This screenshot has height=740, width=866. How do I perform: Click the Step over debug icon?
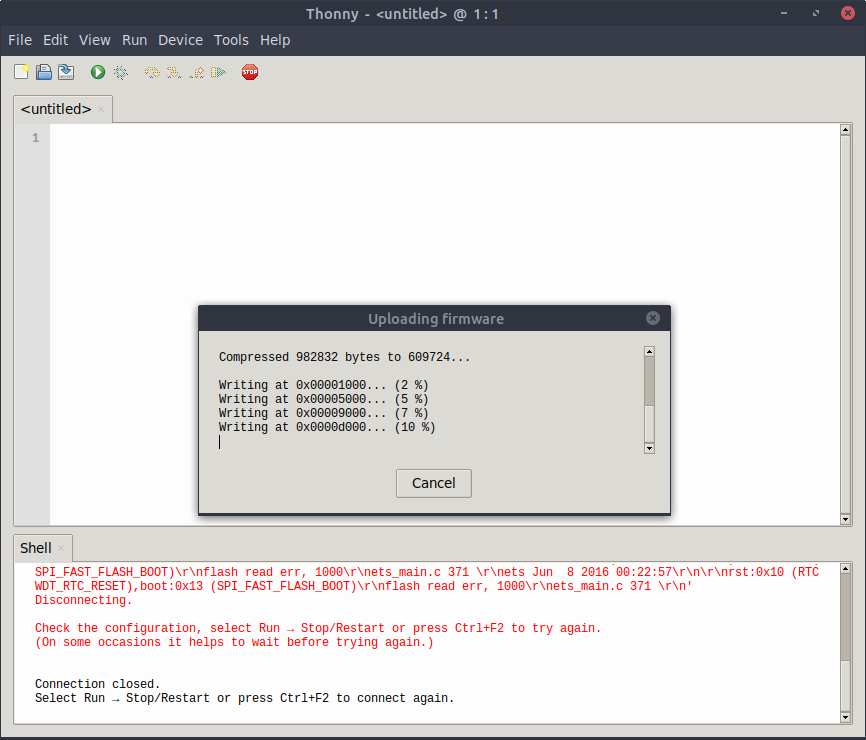[x=152, y=72]
